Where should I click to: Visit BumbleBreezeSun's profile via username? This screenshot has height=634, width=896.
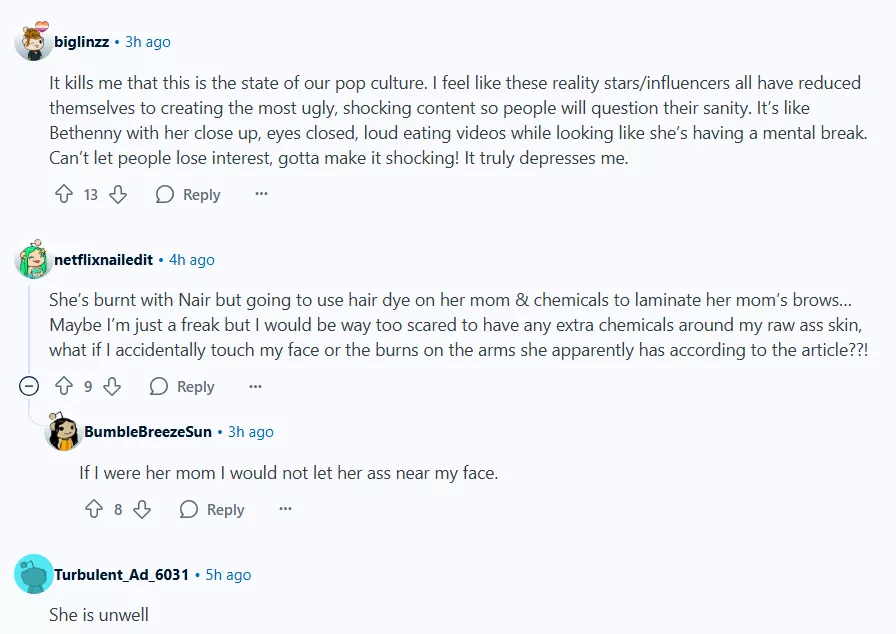click(x=148, y=432)
